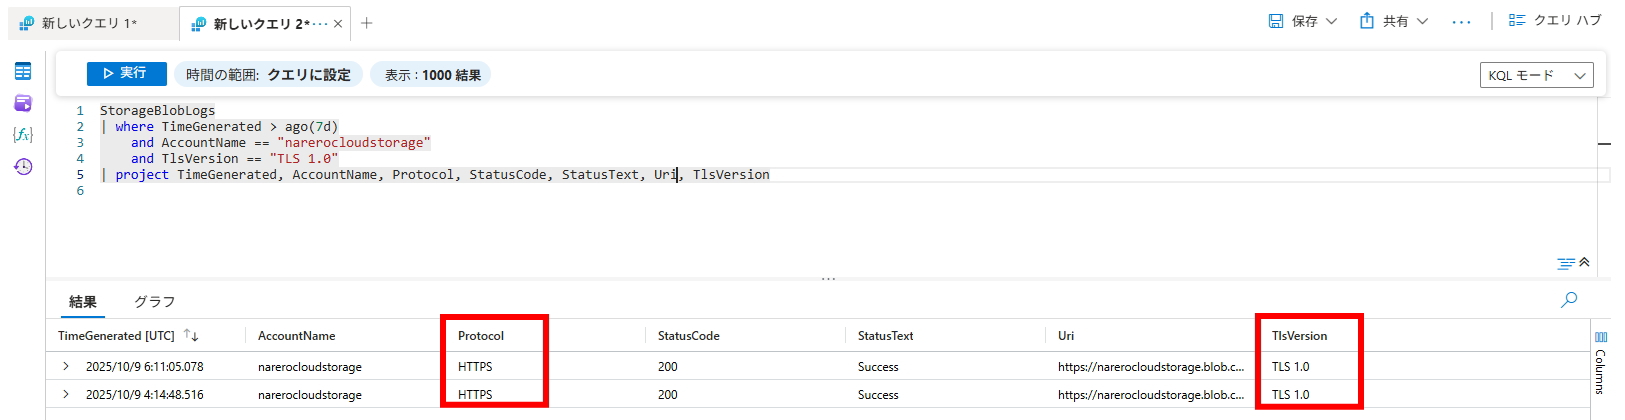Click the 共有 share button
Image resolution: width=1625 pixels, height=420 pixels.
point(1385,21)
